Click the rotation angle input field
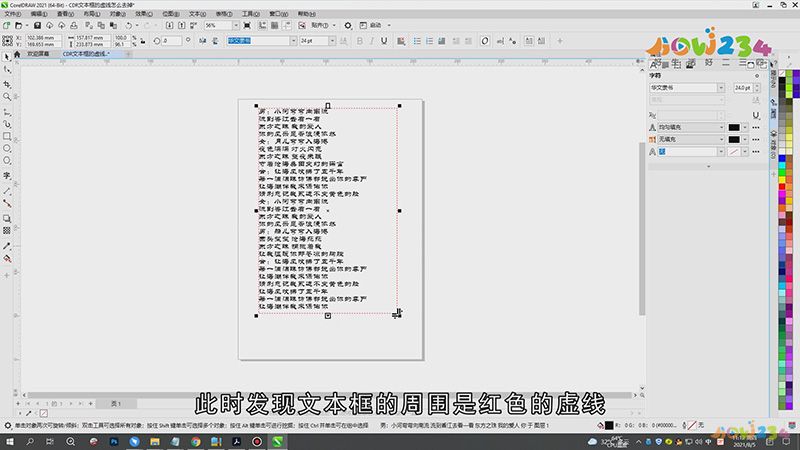The height and width of the screenshot is (450, 800). [x=171, y=41]
